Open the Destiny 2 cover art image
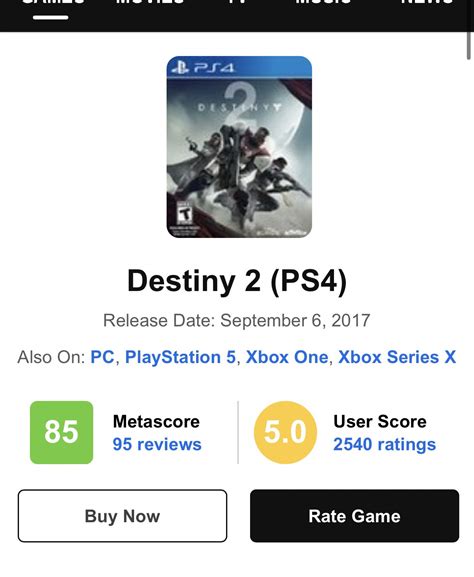 (239, 147)
